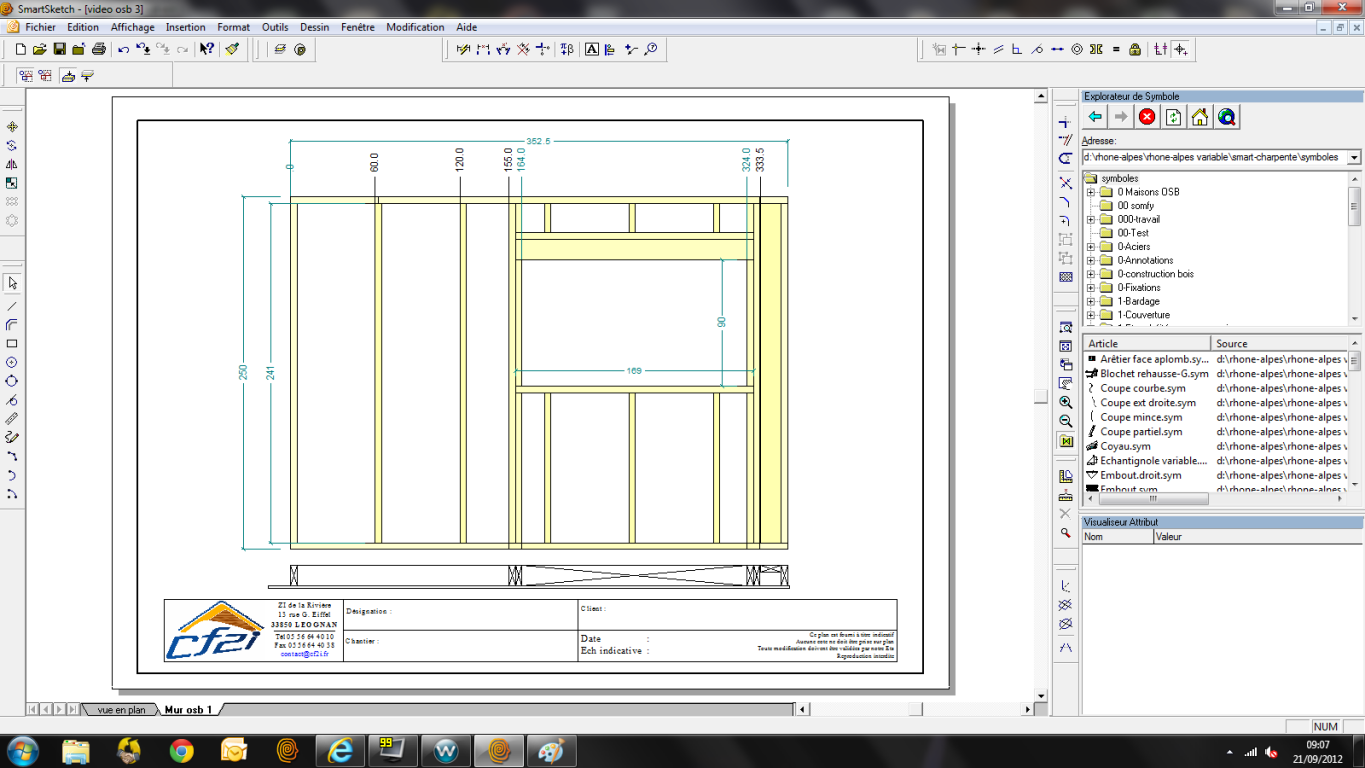Click the Print icon in toolbar
Screen dimensions: 1365x768
click(98, 49)
